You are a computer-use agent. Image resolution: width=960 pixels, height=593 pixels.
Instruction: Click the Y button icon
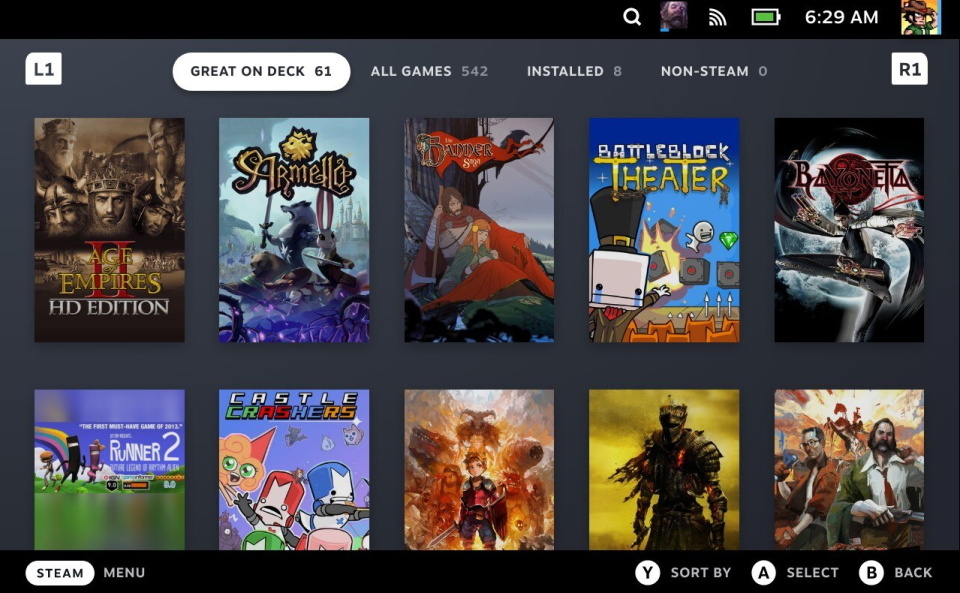click(x=647, y=573)
